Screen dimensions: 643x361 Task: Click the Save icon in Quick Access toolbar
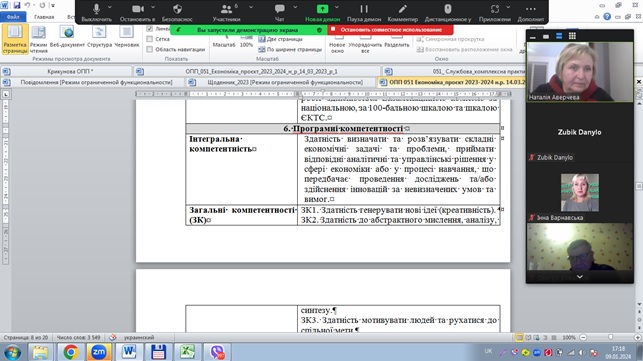click(x=17, y=5)
